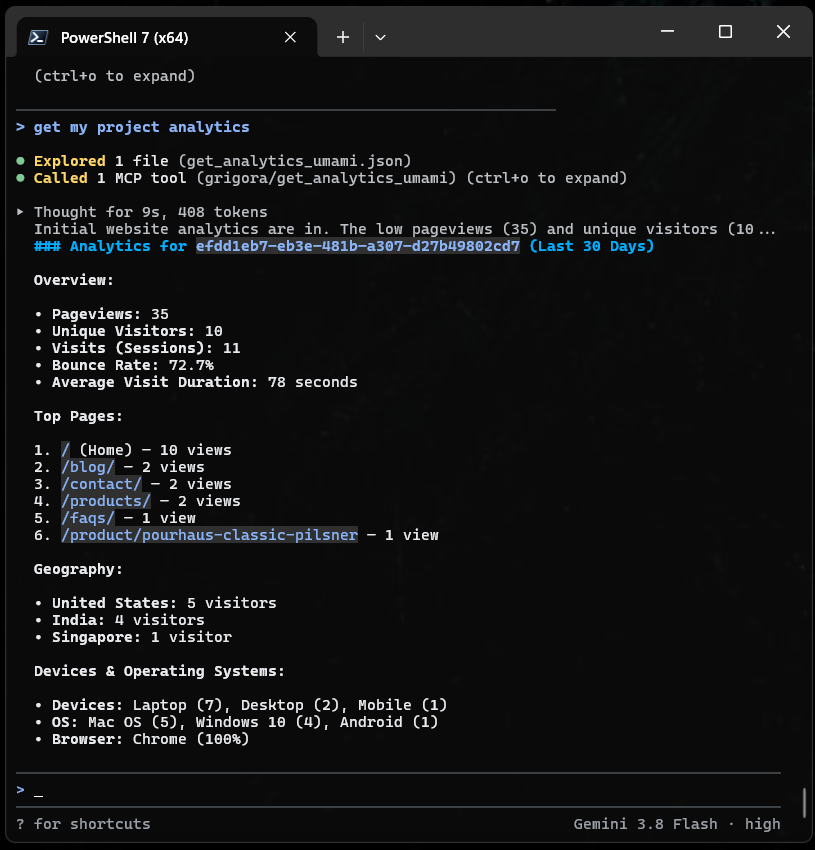Viewport: 815px width, 850px height.
Task: Open the new-tab profile dropdown
Action: coord(380,37)
